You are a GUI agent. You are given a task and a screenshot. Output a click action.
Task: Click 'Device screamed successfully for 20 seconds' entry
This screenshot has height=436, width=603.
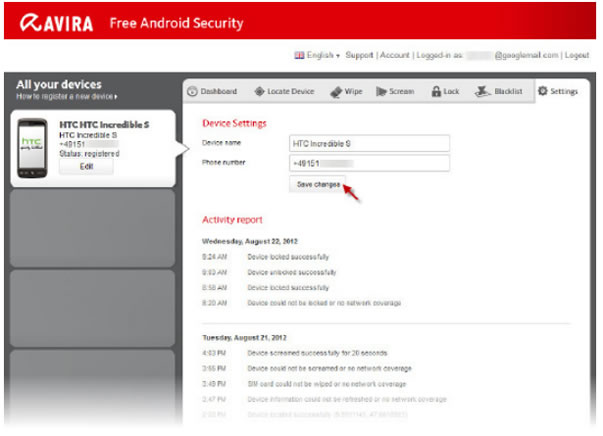tap(317, 353)
